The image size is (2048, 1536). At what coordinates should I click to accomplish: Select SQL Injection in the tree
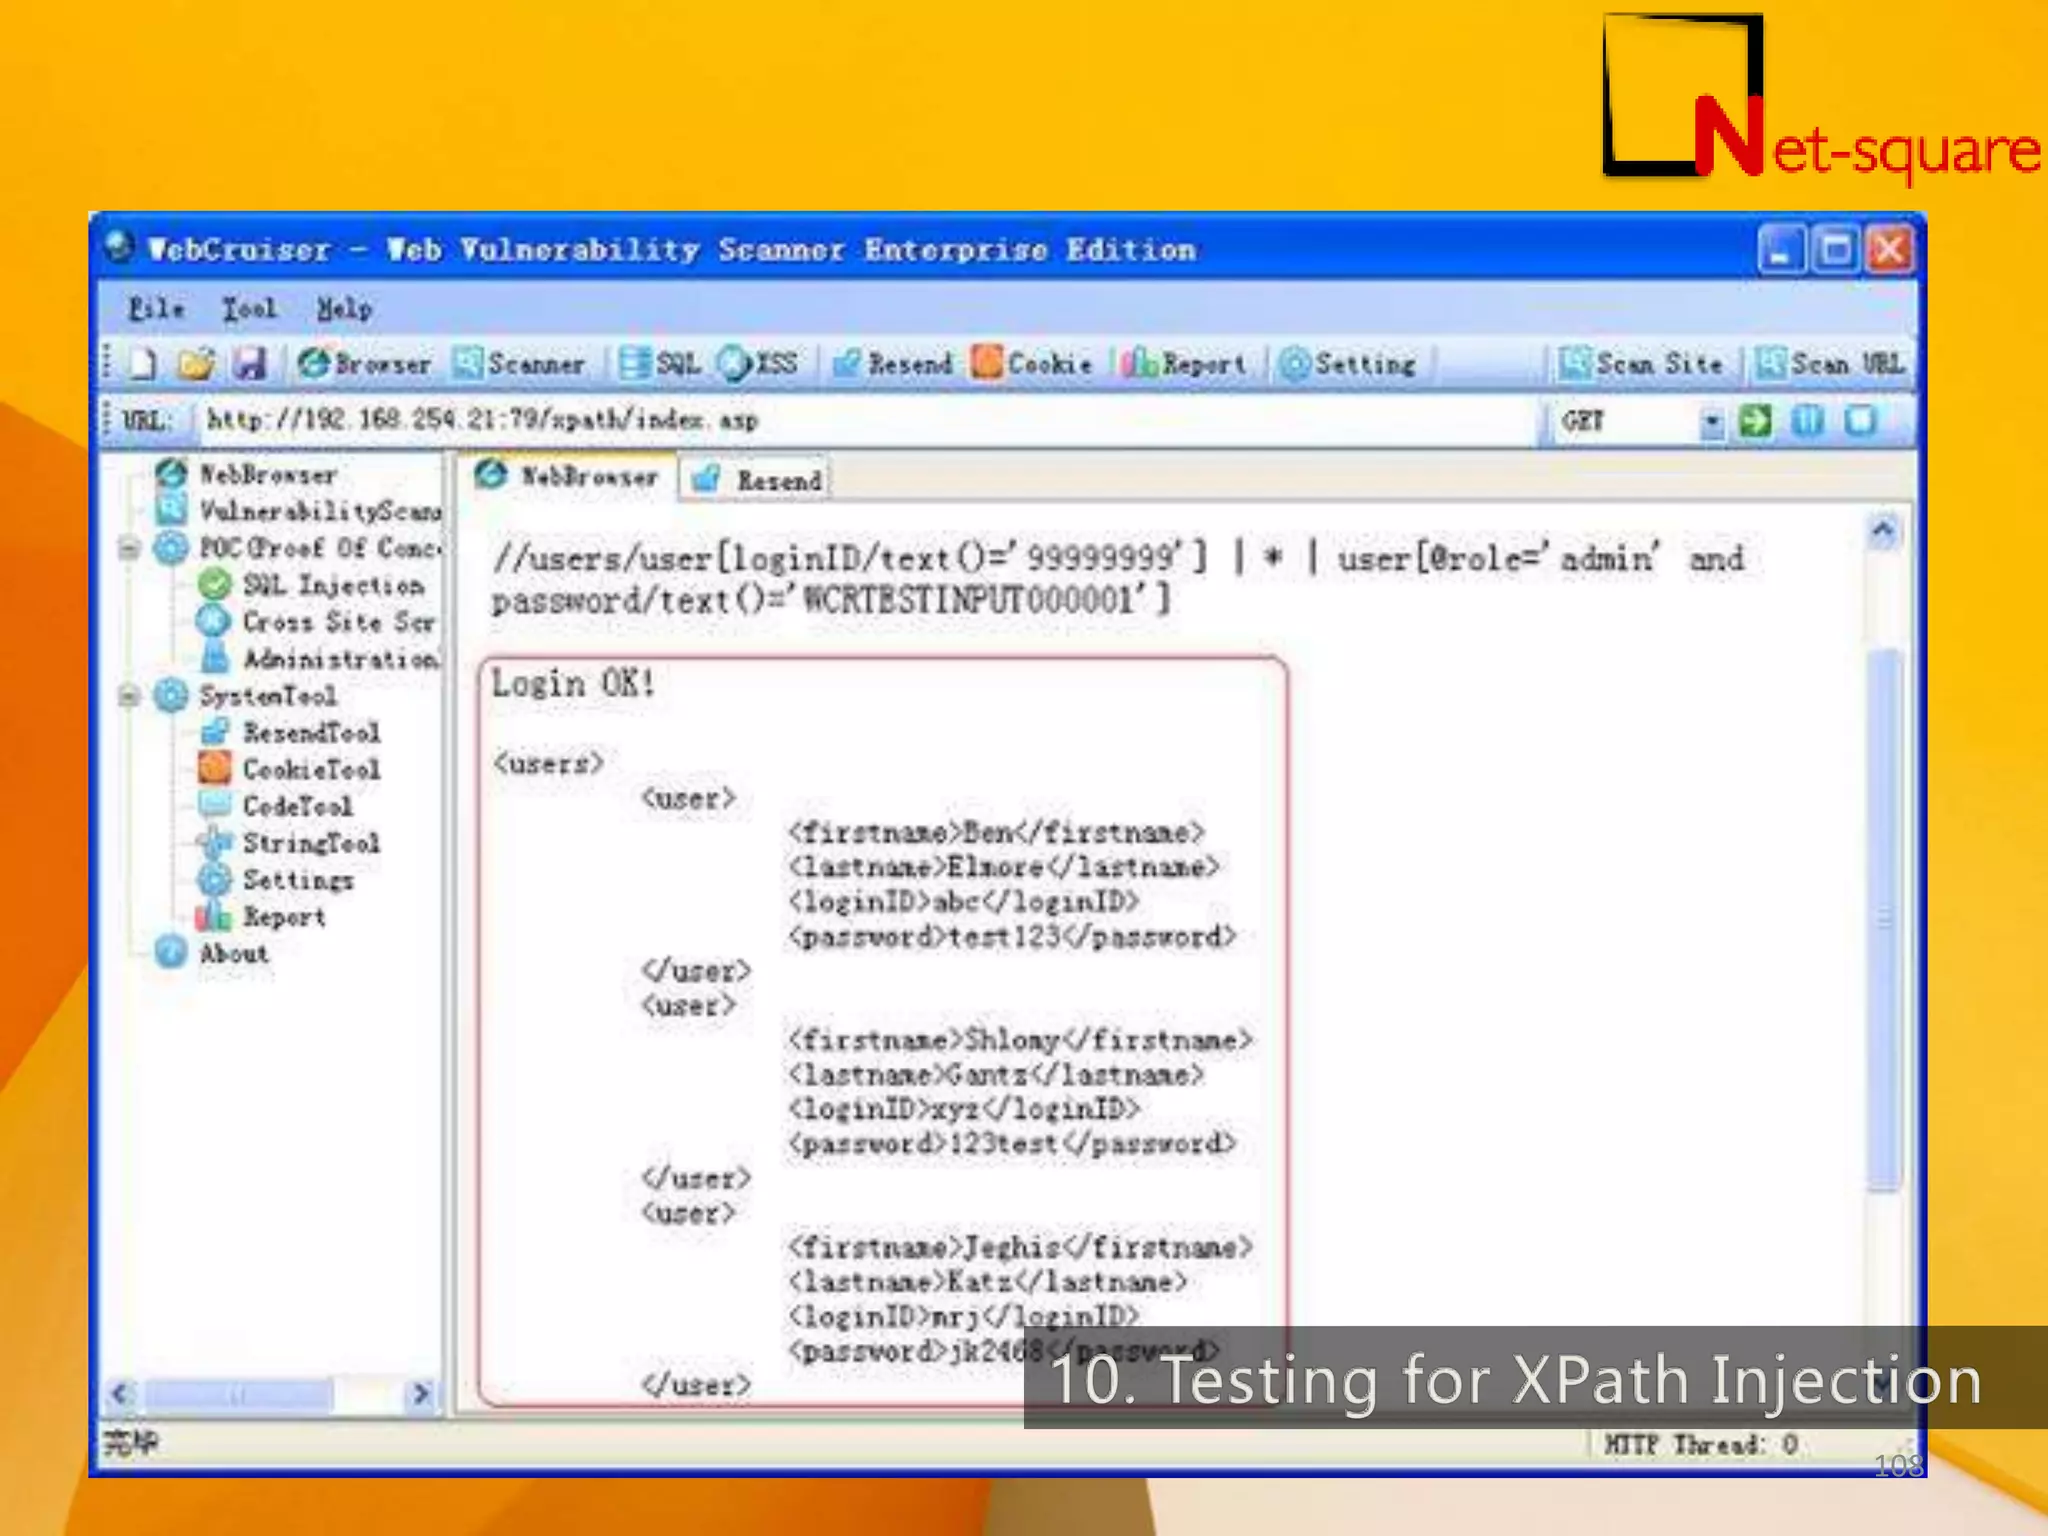pos(332,585)
